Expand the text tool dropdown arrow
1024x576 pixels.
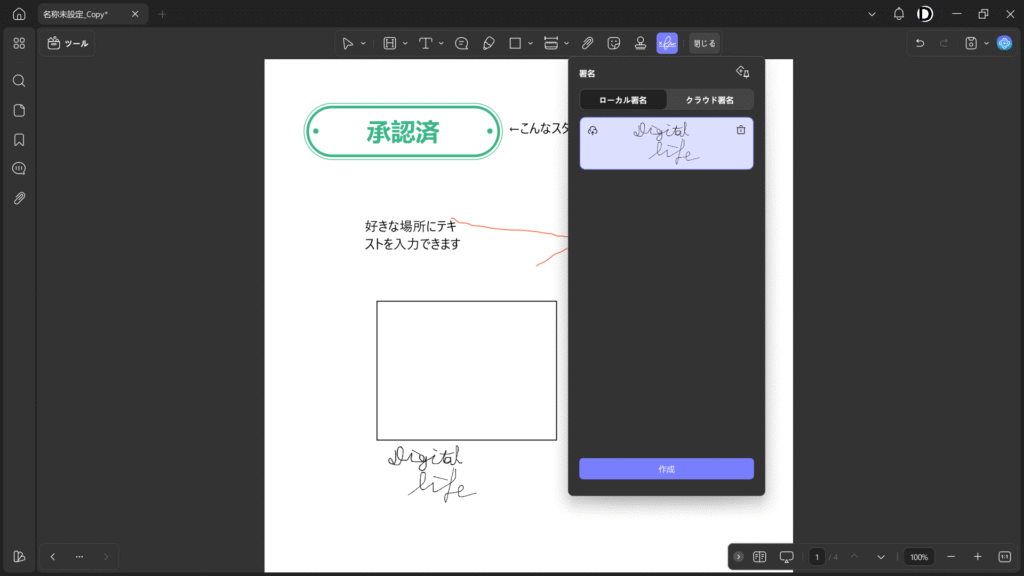pos(441,43)
